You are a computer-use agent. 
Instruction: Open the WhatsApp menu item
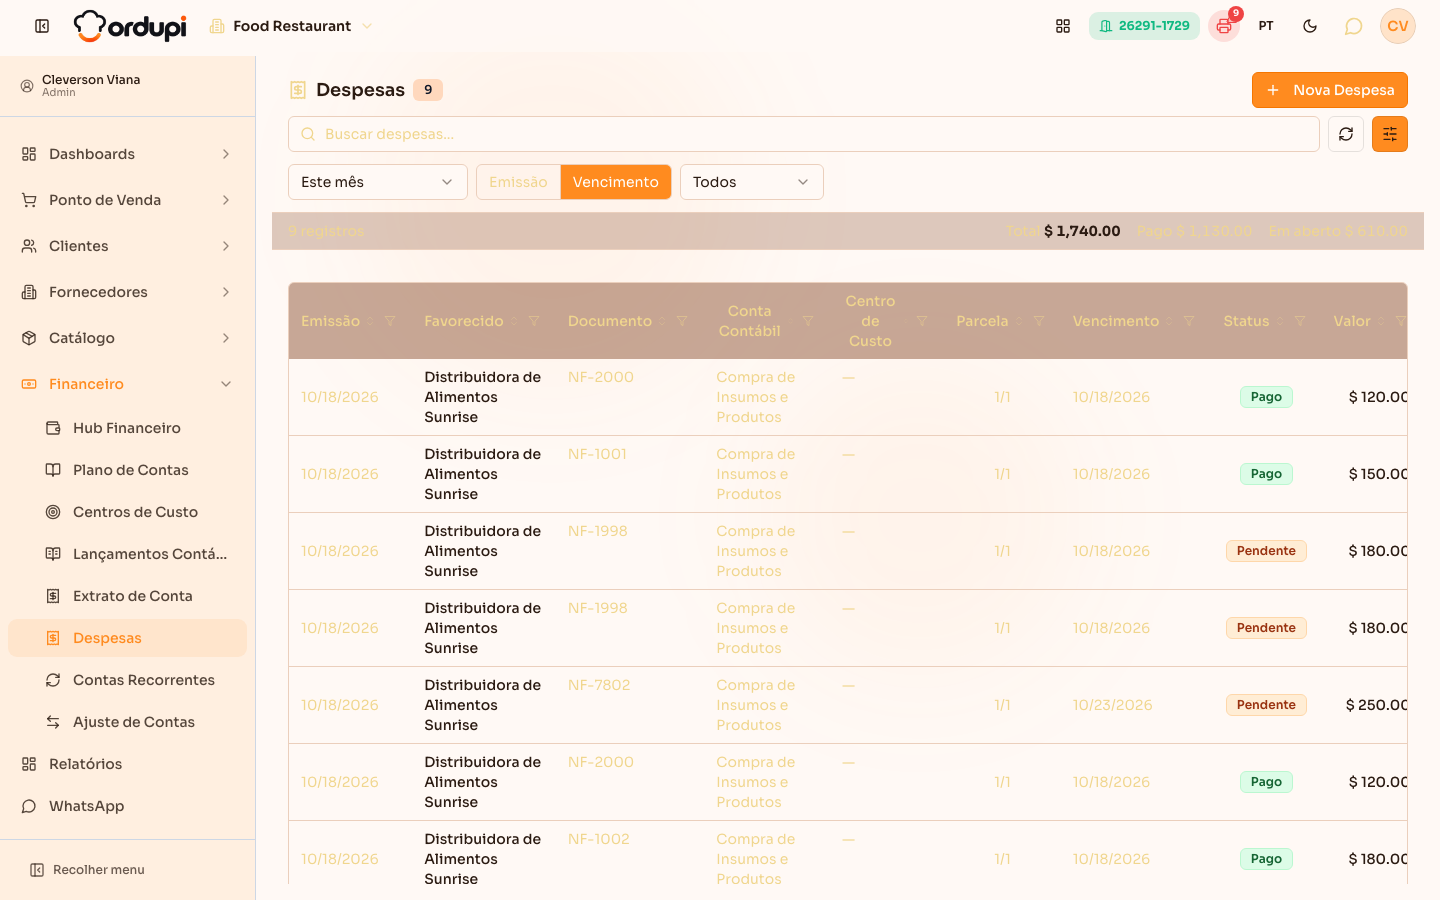(127, 806)
